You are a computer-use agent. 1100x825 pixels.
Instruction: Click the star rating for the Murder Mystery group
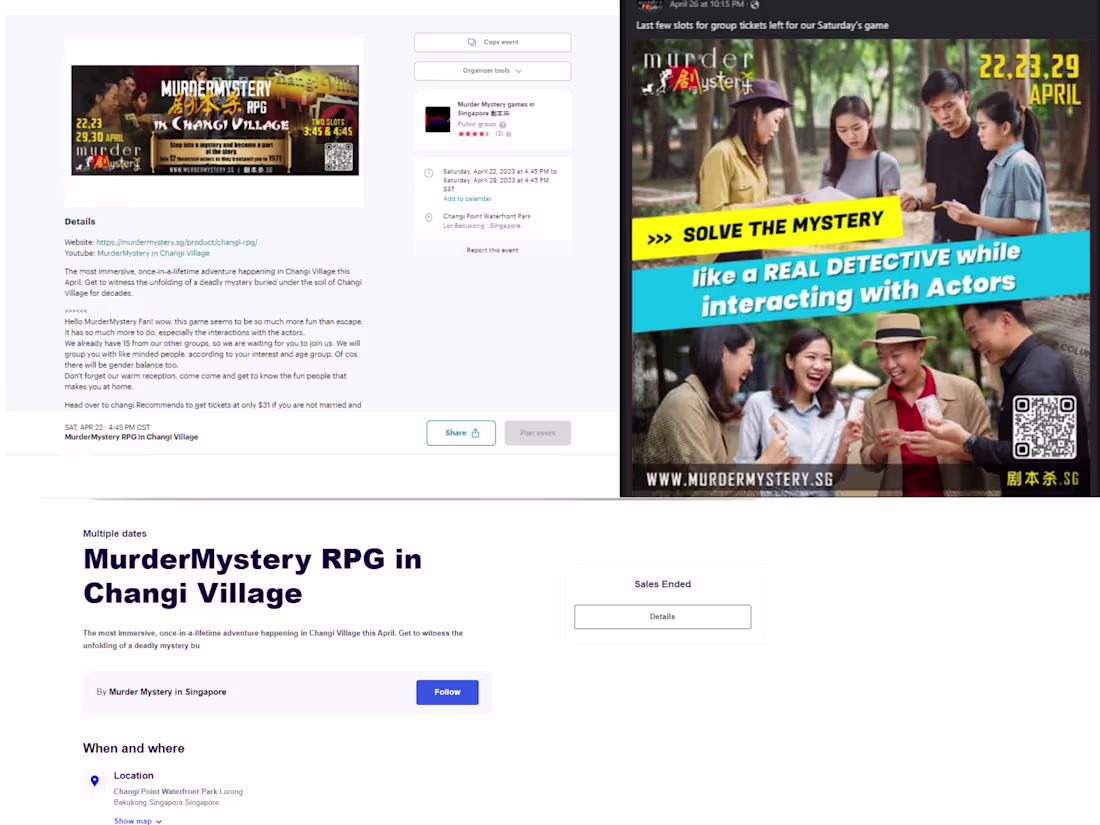[x=476, y=134]
